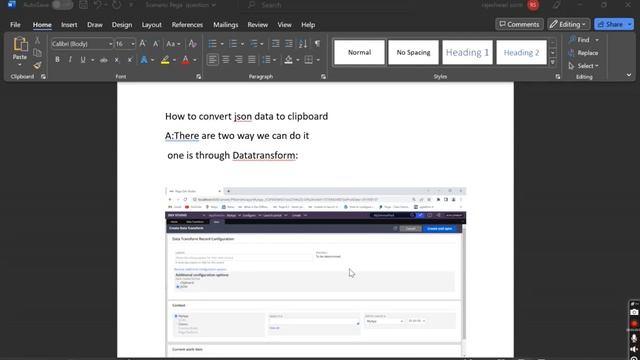Toggle Underline formatting
Screen dimensions: 640x360
pos(83,60)
